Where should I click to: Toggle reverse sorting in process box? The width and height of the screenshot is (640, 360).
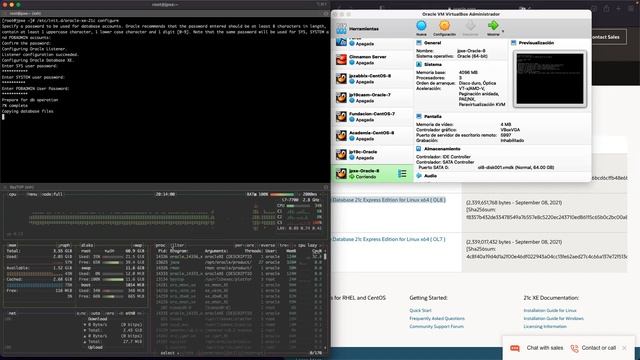(268, 245)
